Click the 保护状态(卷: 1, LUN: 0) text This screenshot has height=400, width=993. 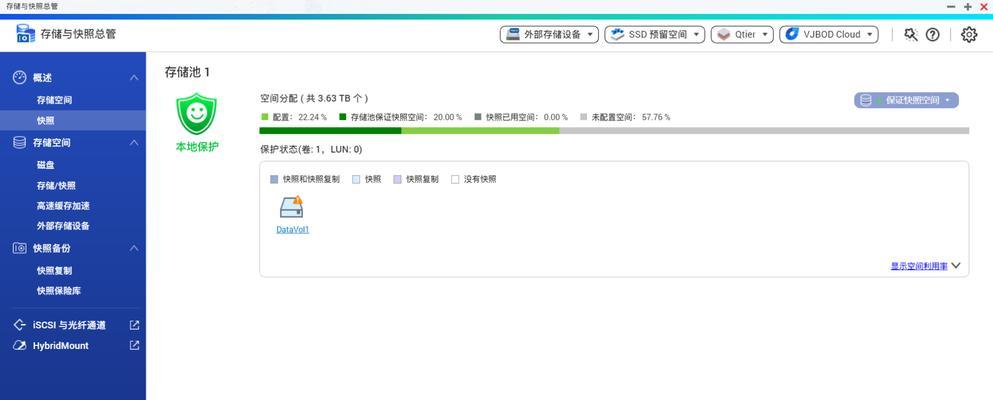[x=311, y=150]
